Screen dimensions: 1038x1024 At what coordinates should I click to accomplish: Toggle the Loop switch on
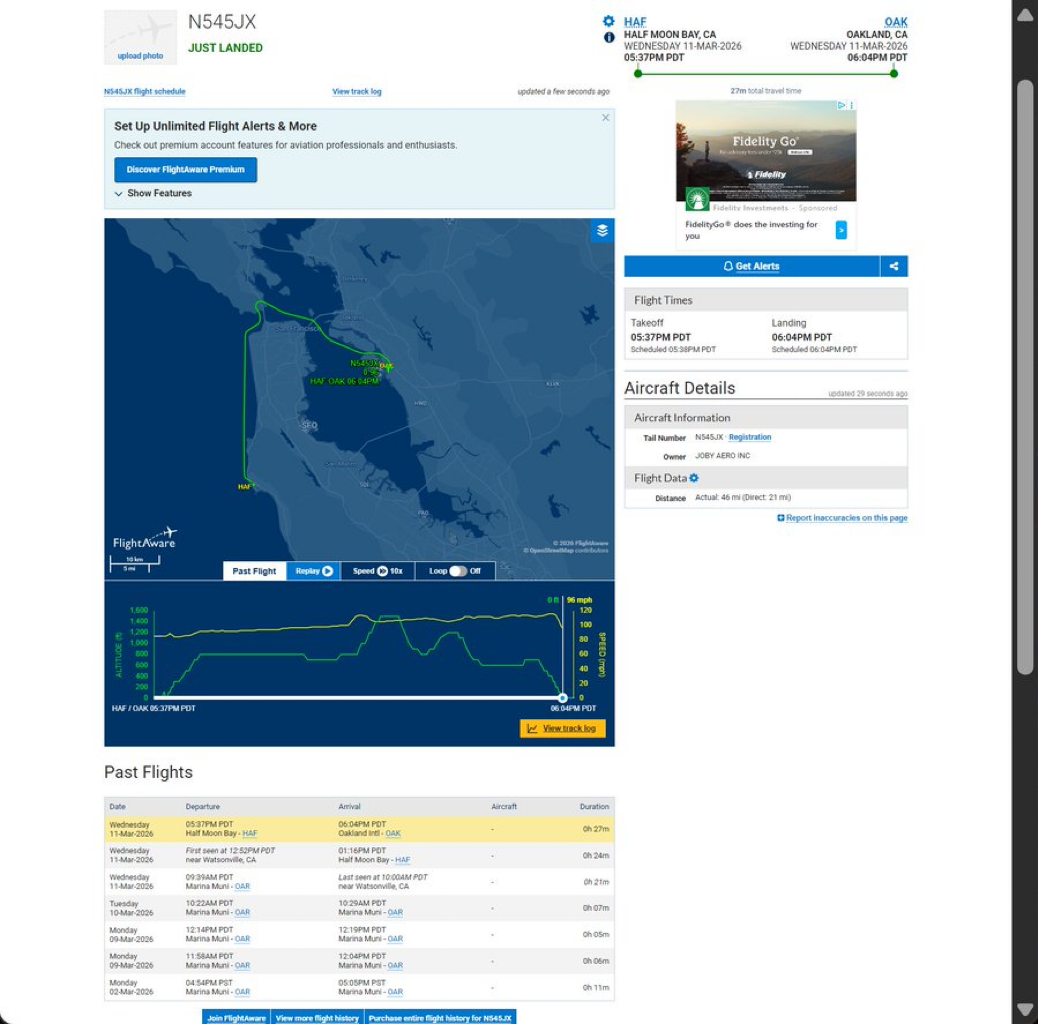(458, 571)
